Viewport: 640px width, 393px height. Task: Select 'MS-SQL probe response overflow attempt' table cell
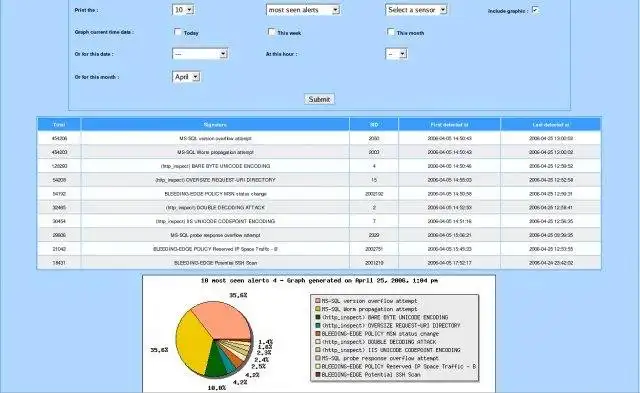(215, 235)
